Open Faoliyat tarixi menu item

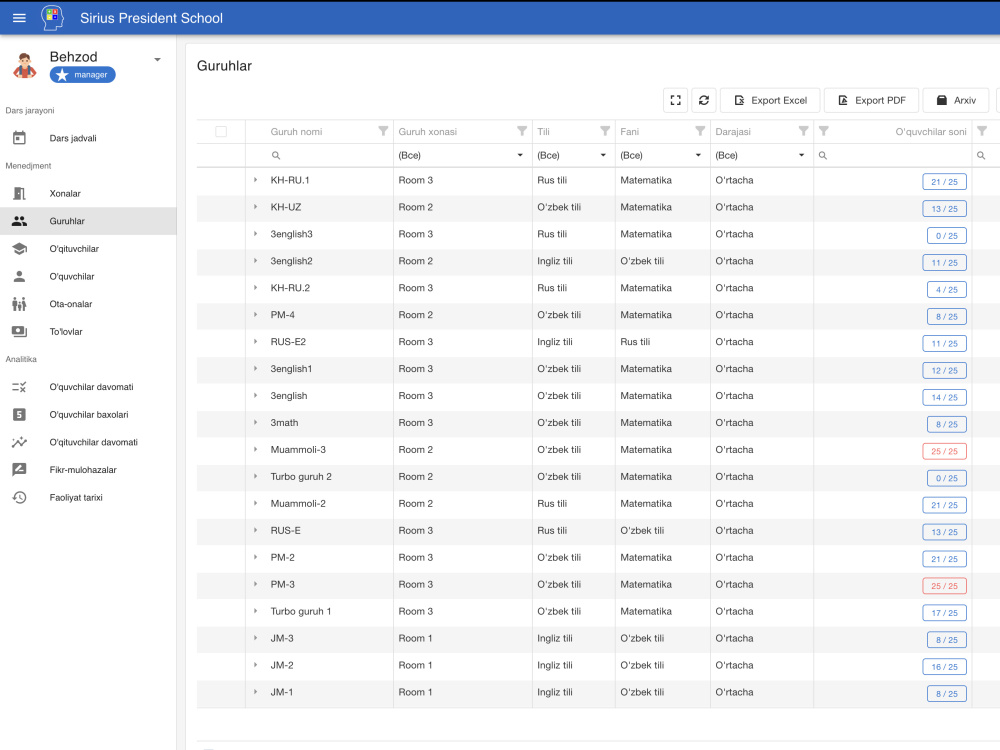(x=88, y=497)
